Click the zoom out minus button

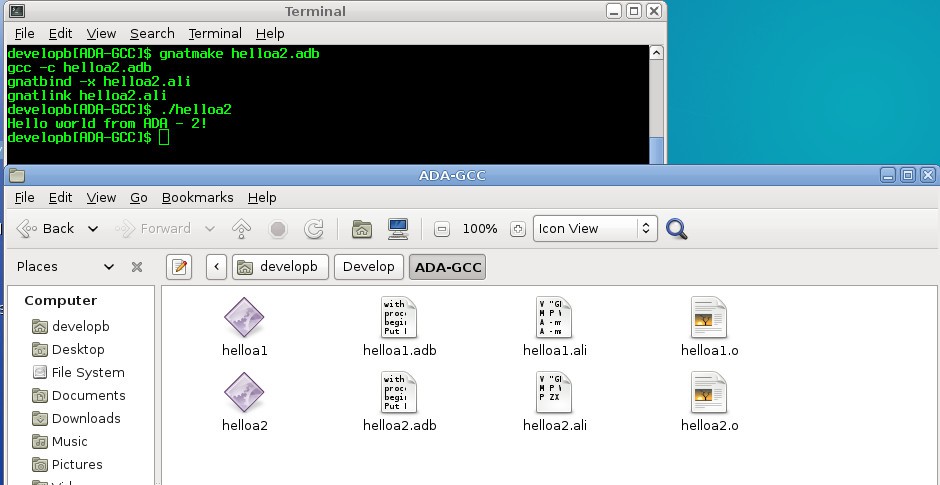pos(442,229)
